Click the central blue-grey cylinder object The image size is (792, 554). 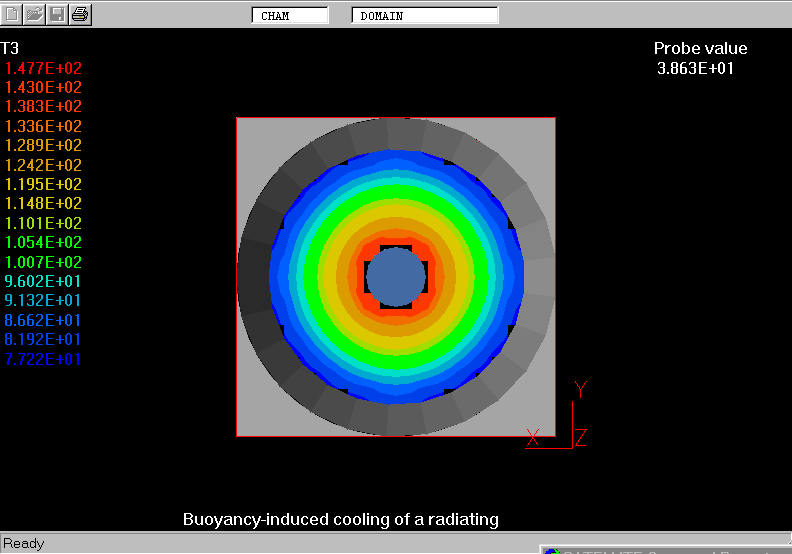[396, 277]
